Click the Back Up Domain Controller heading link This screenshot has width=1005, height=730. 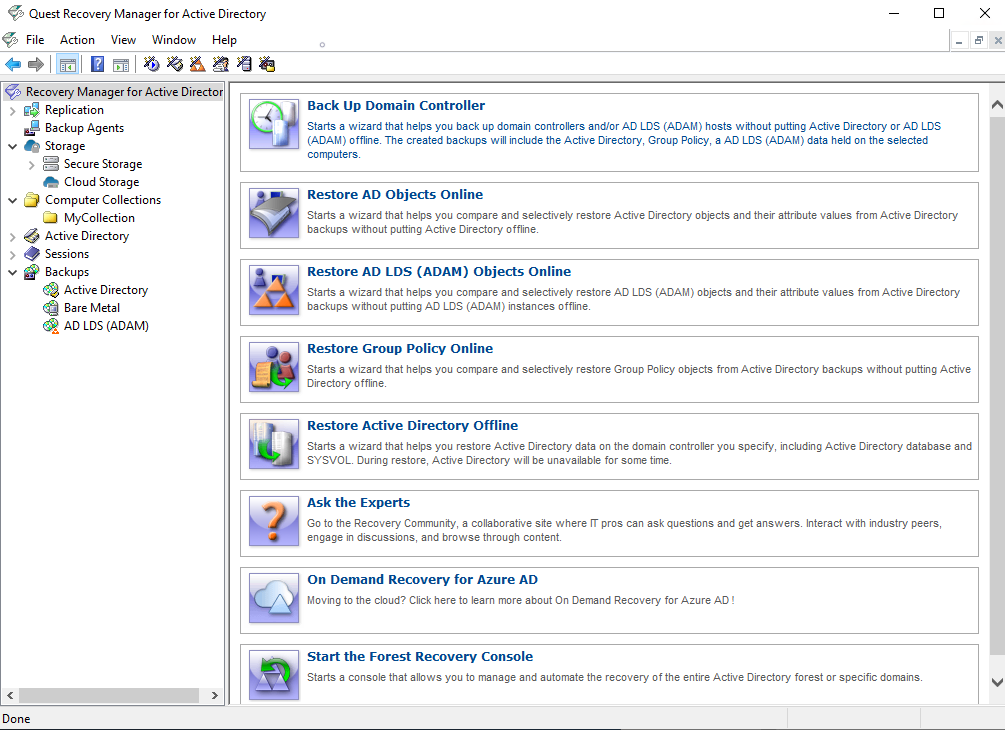coord(396,106)
